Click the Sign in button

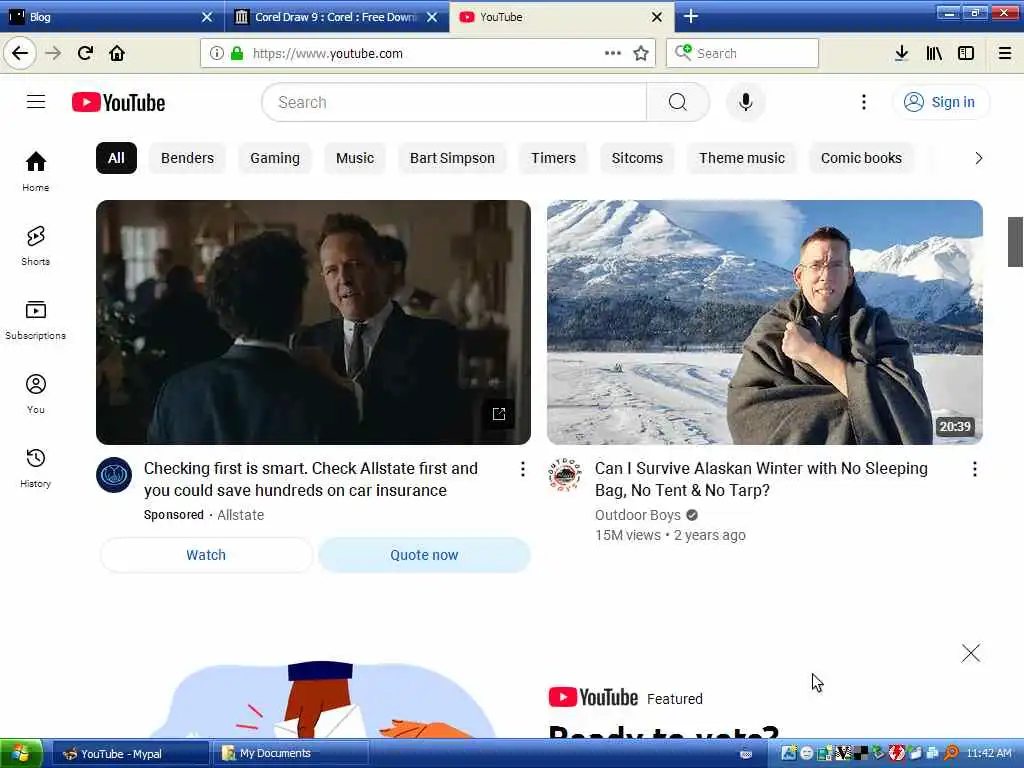941,102
